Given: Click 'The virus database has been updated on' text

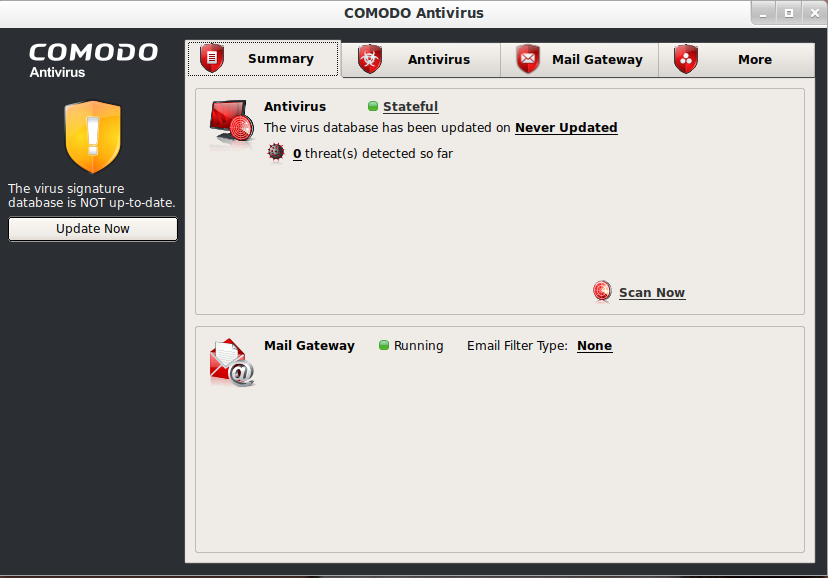Looking at the screenshot, I should (x=387, y=128).
